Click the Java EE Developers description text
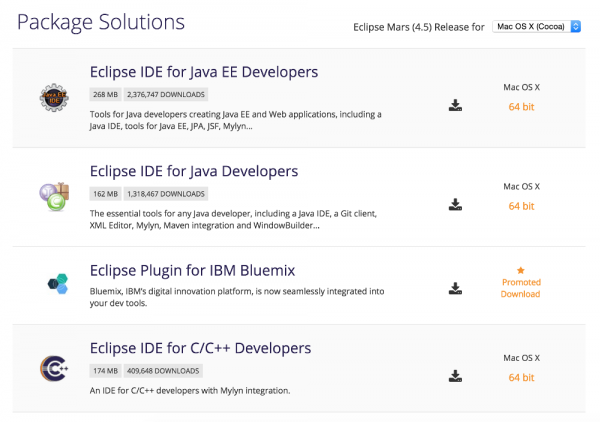 (x=236, y=120)
